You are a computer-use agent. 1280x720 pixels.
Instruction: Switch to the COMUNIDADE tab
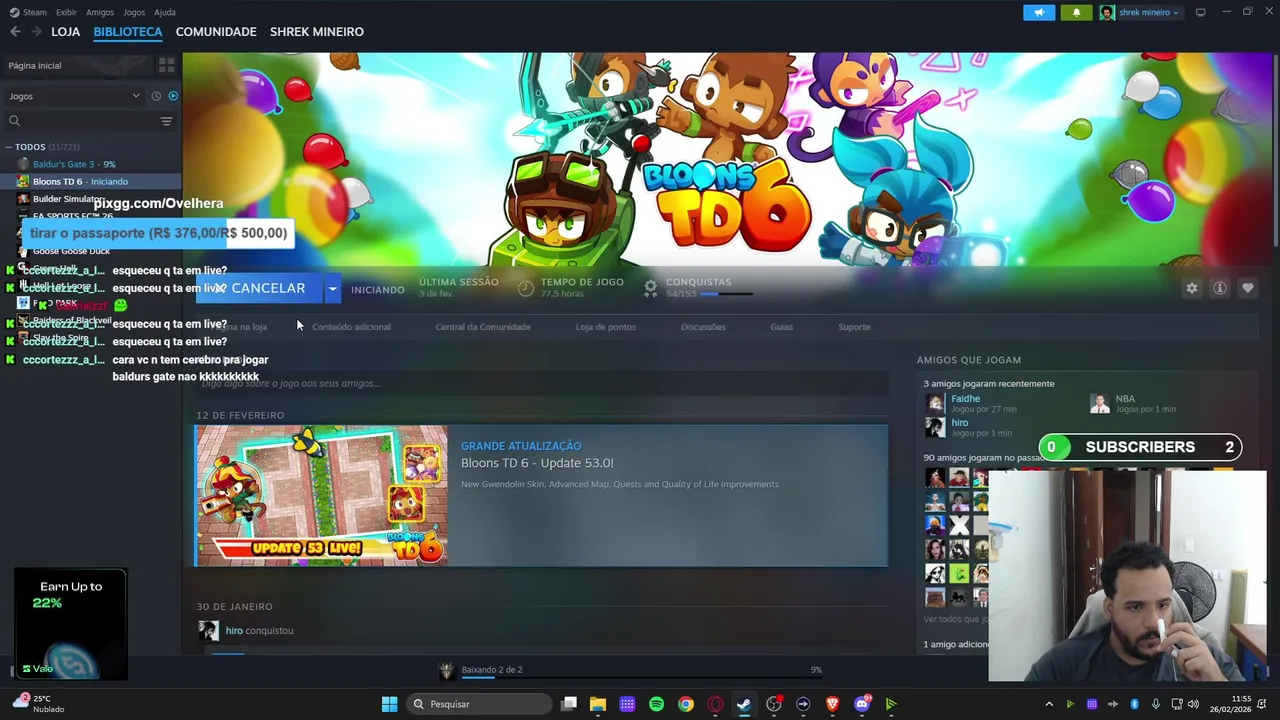click(x=216, y=32)
